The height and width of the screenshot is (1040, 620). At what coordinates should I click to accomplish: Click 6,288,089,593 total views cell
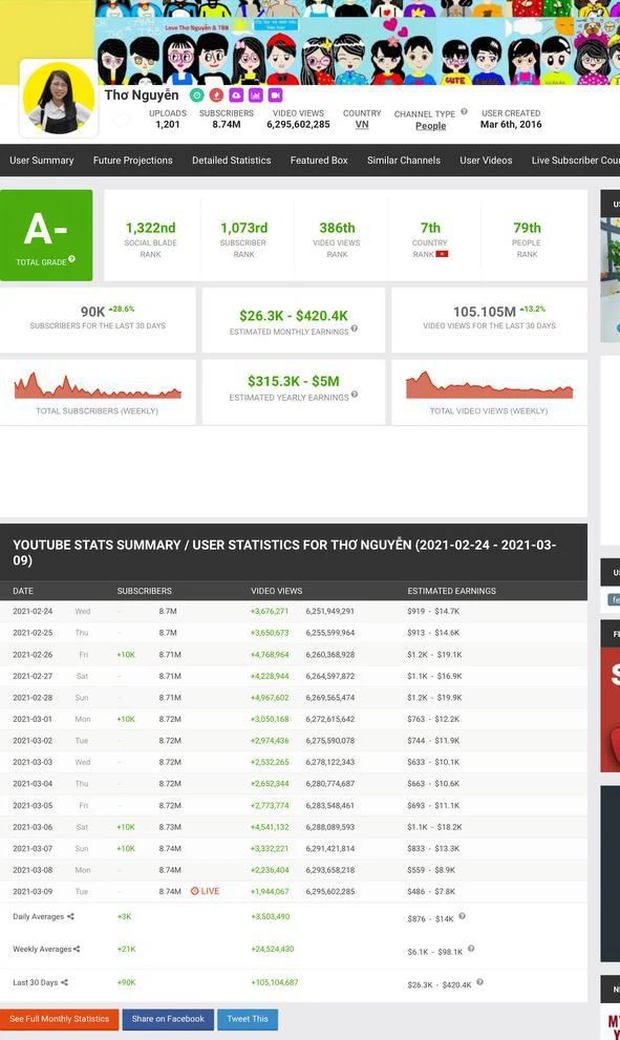pos(330,827)
